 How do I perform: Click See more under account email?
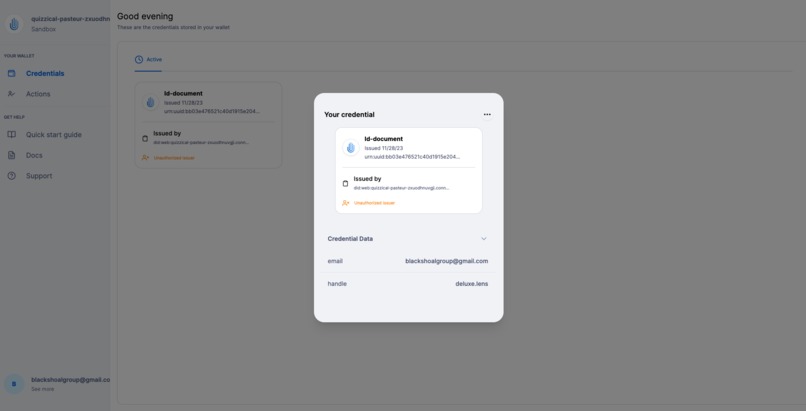click(x=42, y=389)
